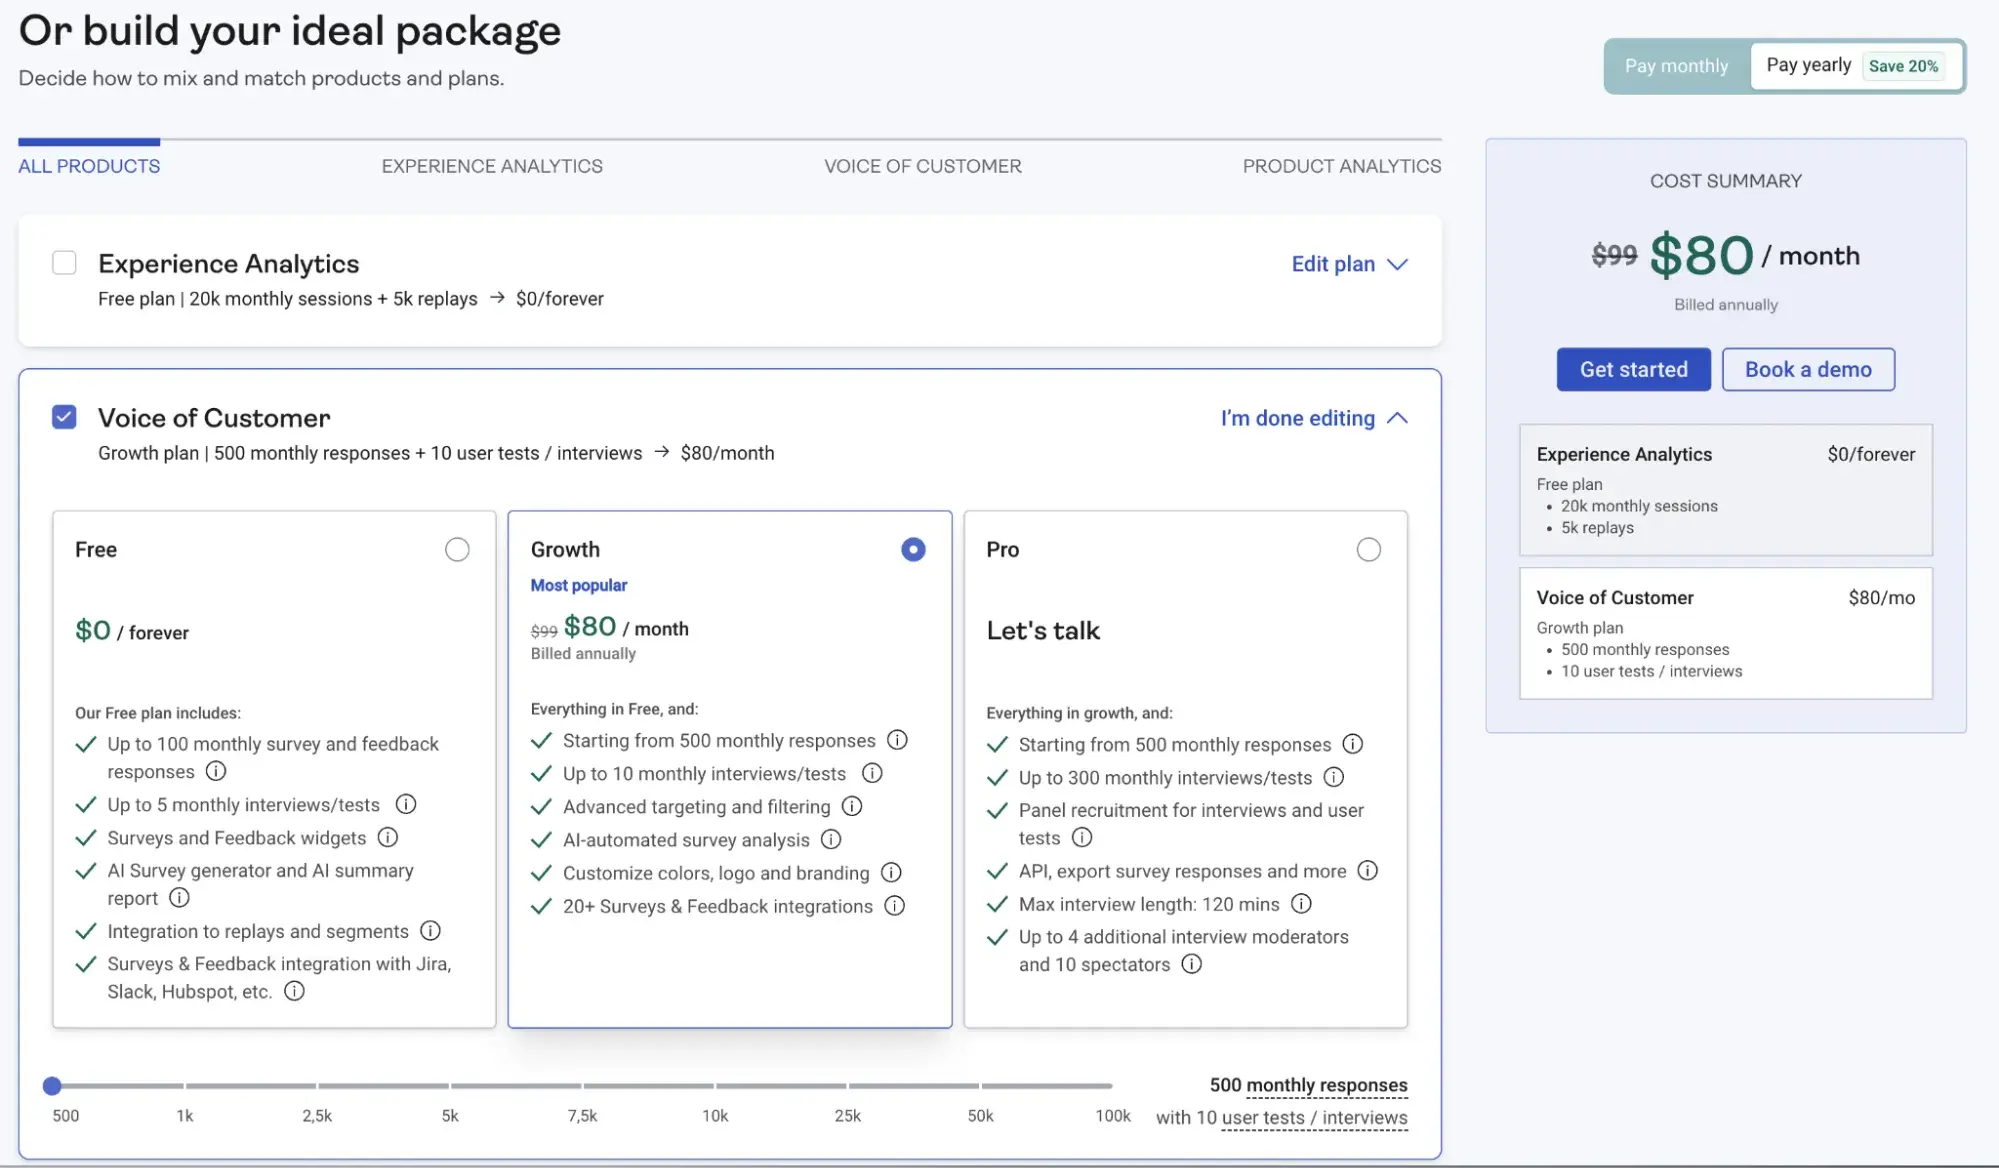Viewport: 1999px width, 1169px height.
Task: Click info icon beside 'Up to 5 monthly interviews/tests'
Action: [406, 804]
